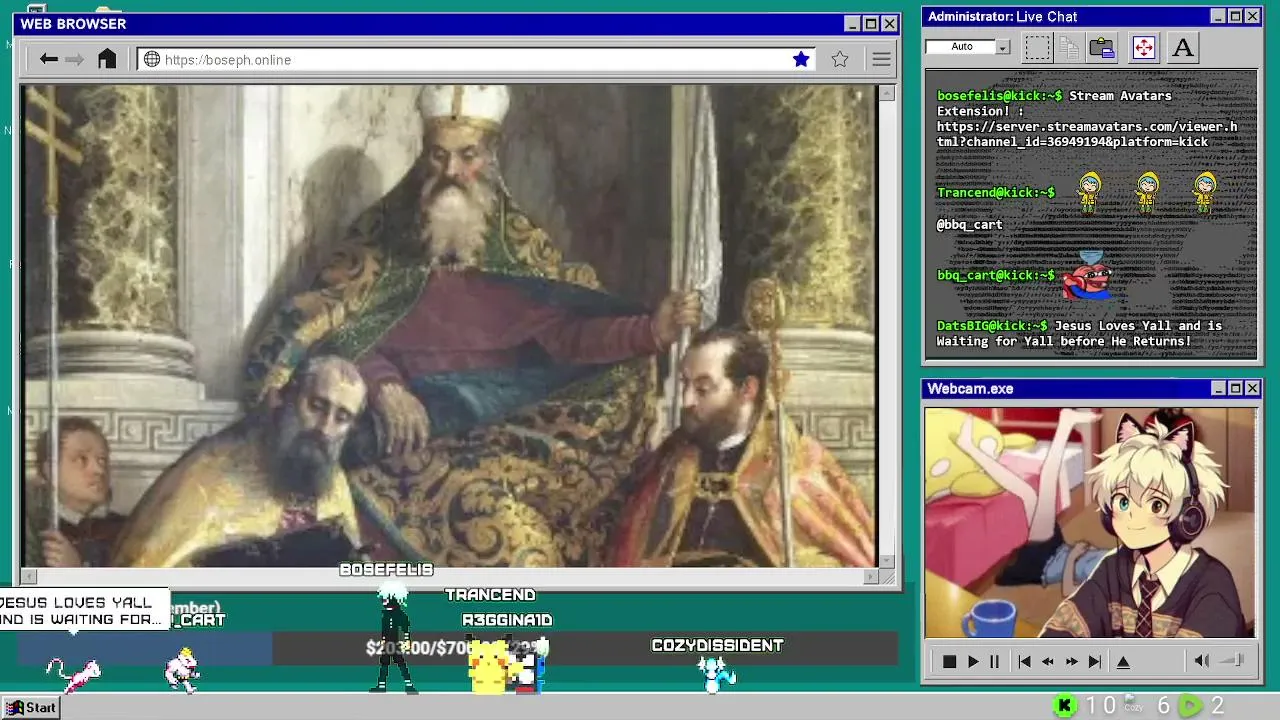The width and height of the screenshot is (1280, 720).
Task: Close the Web Browser window
Action: [x=889, y=24]
